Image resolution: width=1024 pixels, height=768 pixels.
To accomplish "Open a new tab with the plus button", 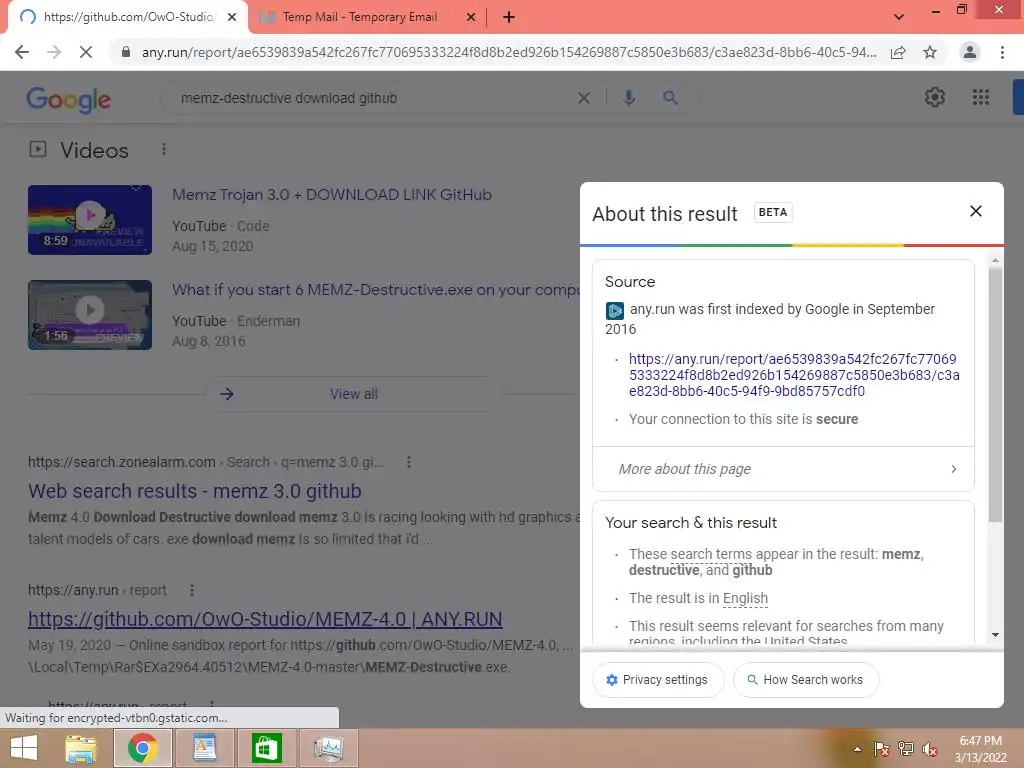I will point(509,18).
